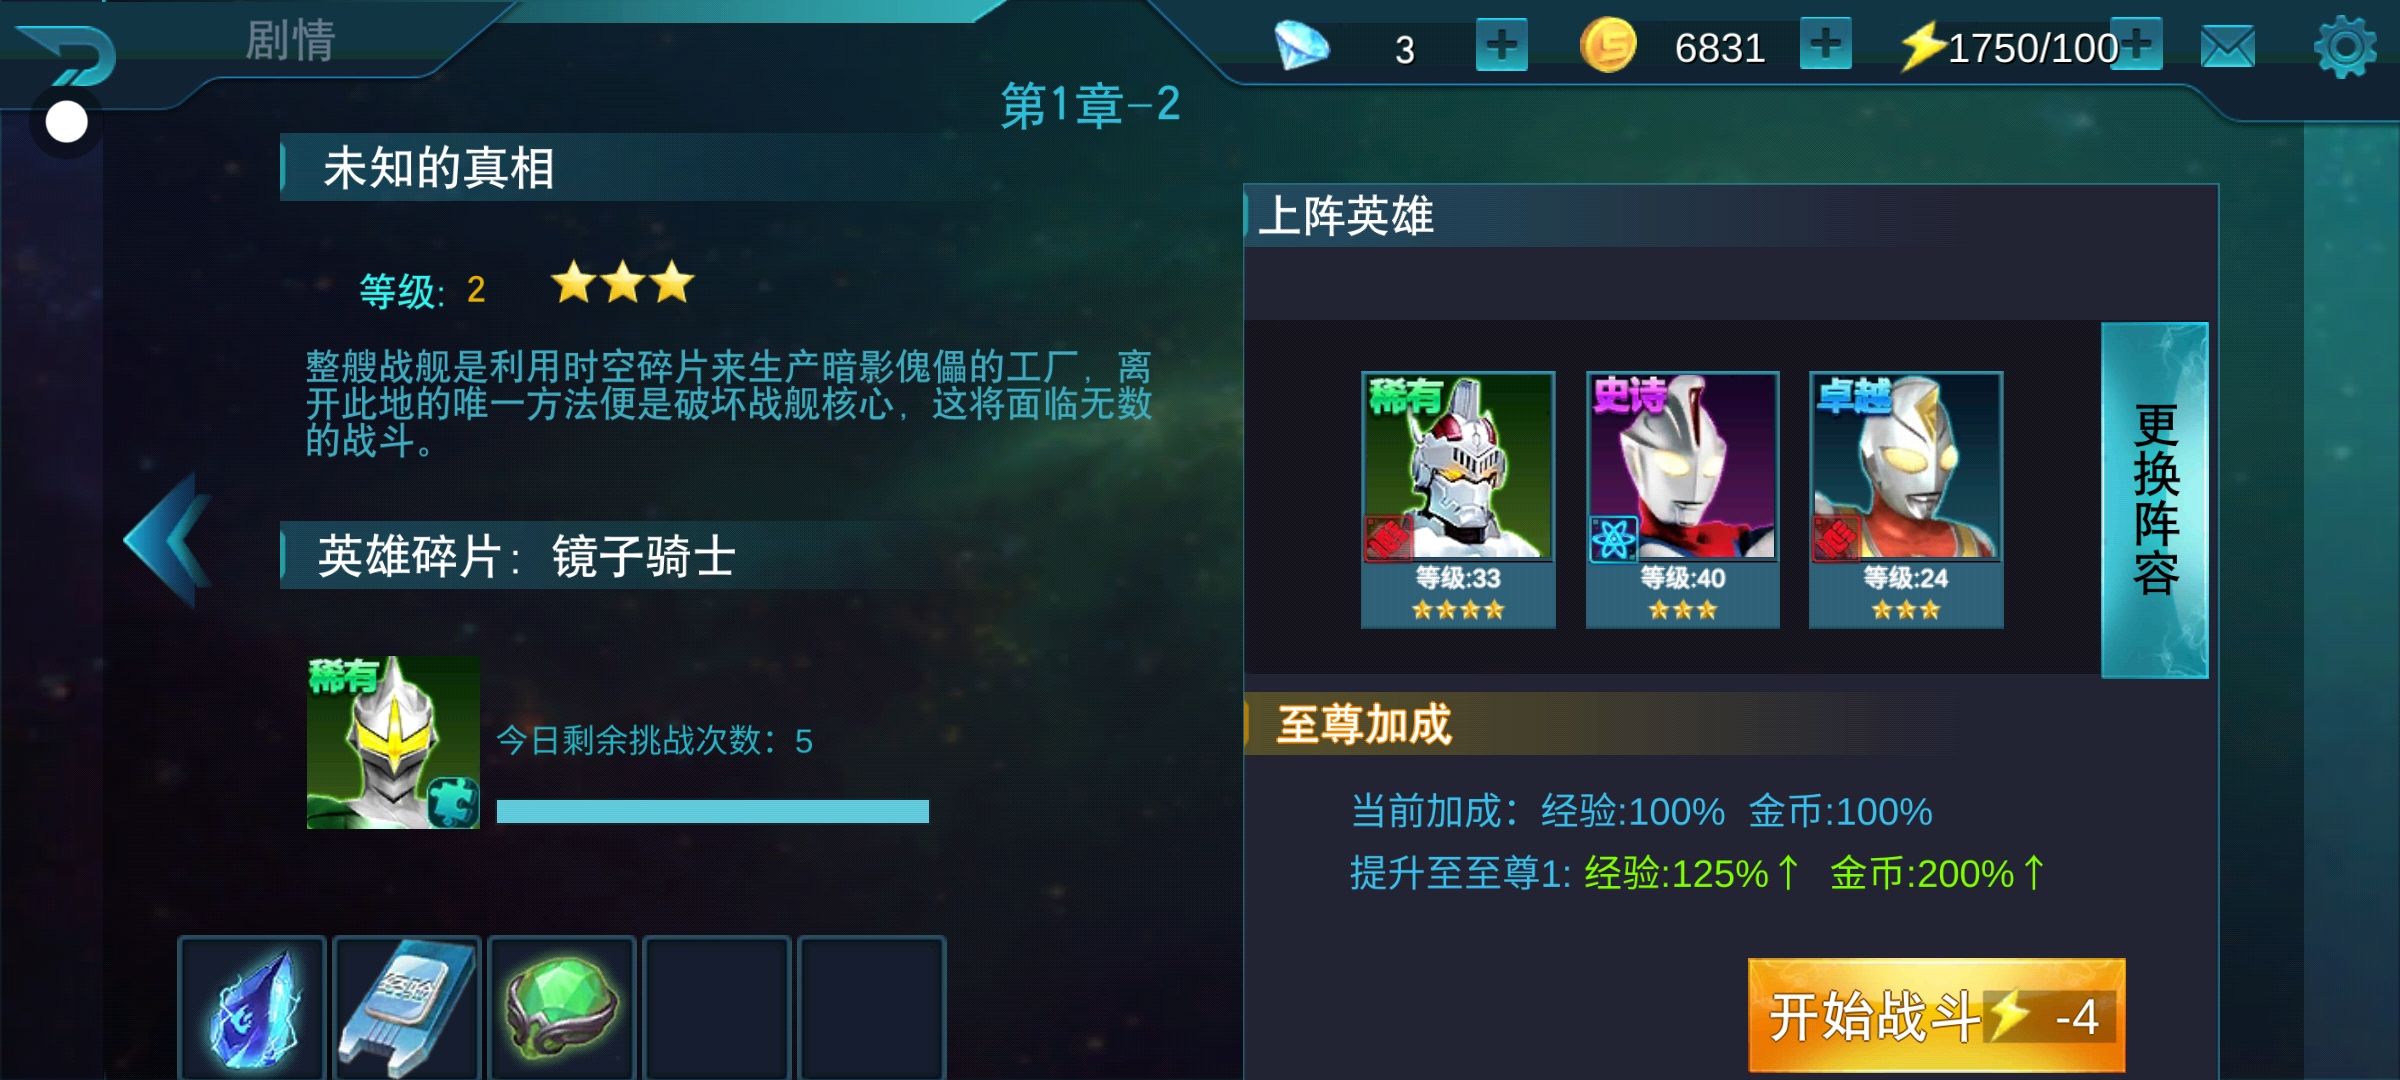The width and height of the screenshot is (2400, 1080).
Task: Open the mail envelope icon
Action: coord(2228,46)
